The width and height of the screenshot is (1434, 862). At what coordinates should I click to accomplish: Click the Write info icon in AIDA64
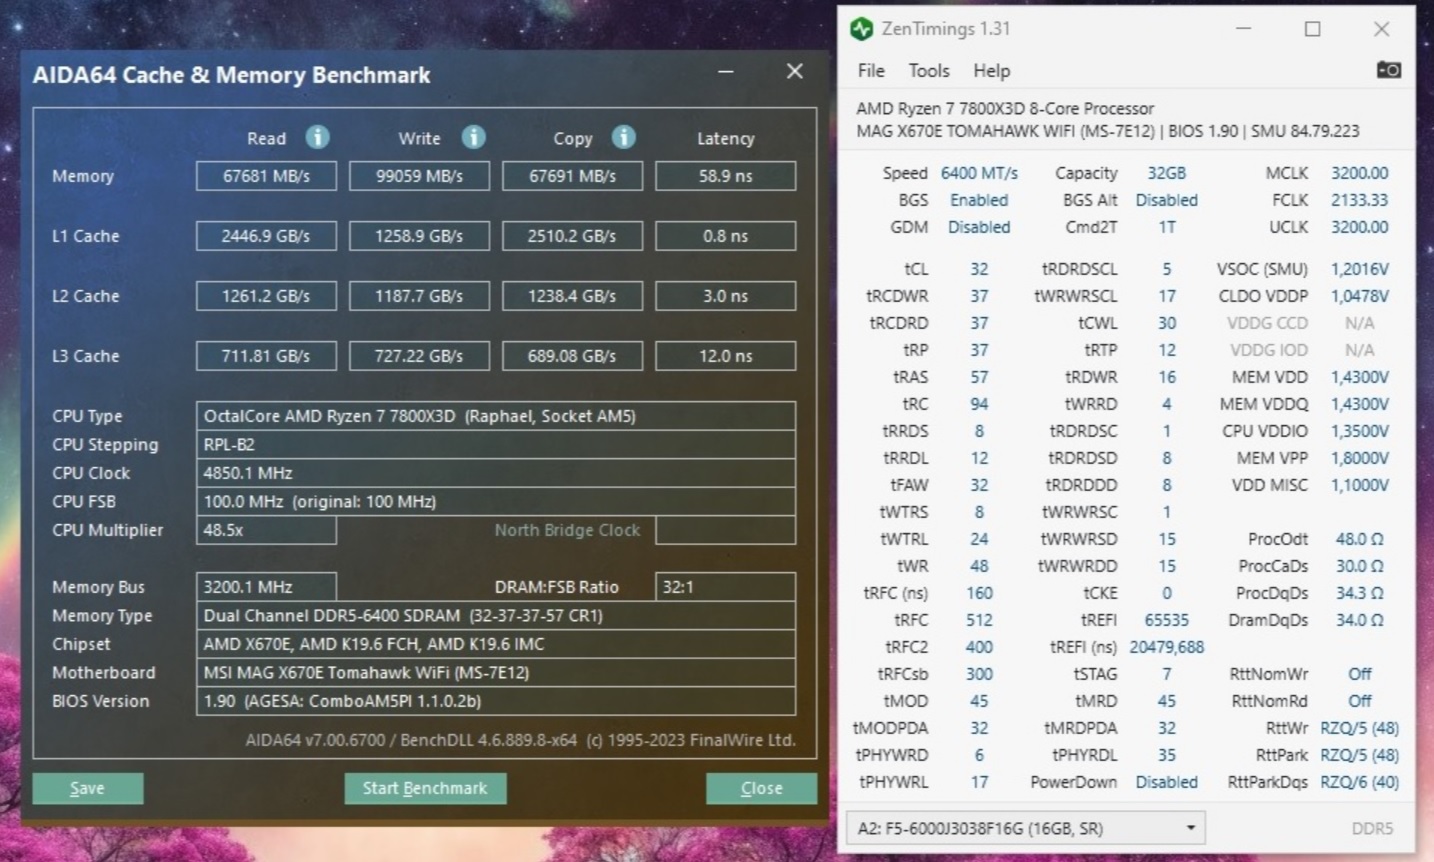pos(473,137)
